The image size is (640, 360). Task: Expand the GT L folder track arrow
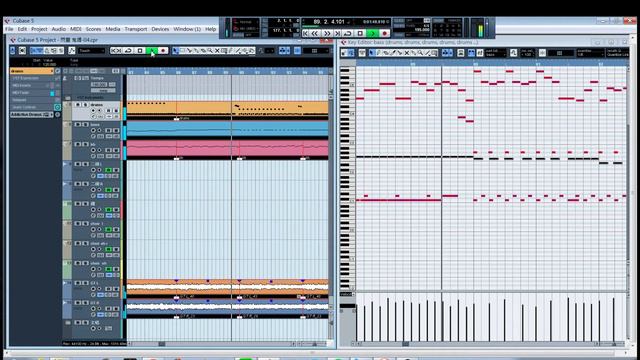(65, 282)
